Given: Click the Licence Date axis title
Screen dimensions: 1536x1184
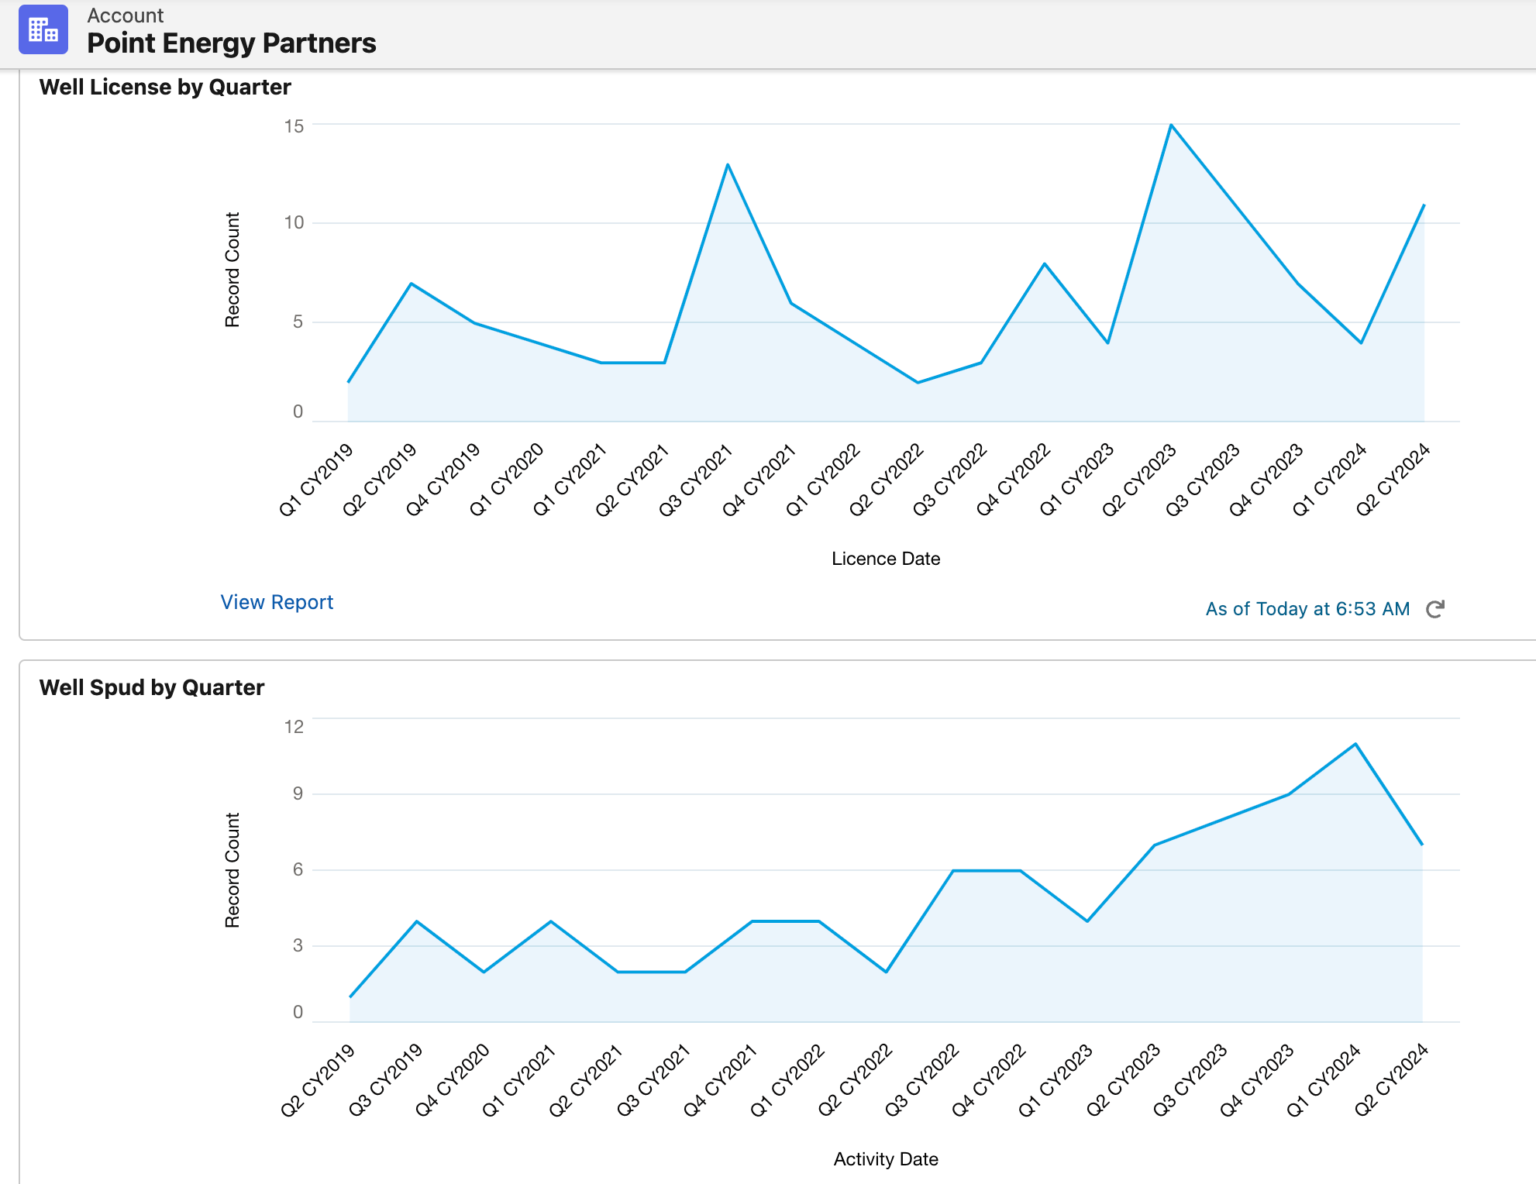Looking at the screenshot, I should [x=885, y=558].
